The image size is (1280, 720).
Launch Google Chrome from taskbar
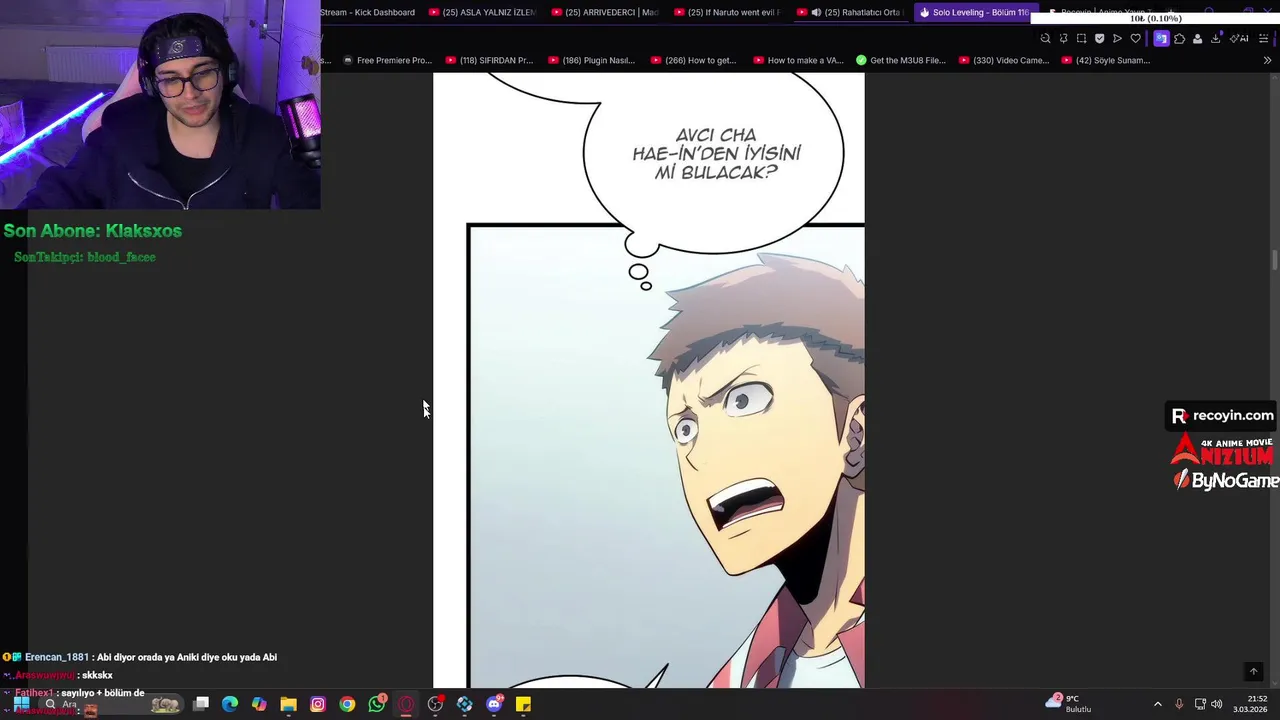347,704
